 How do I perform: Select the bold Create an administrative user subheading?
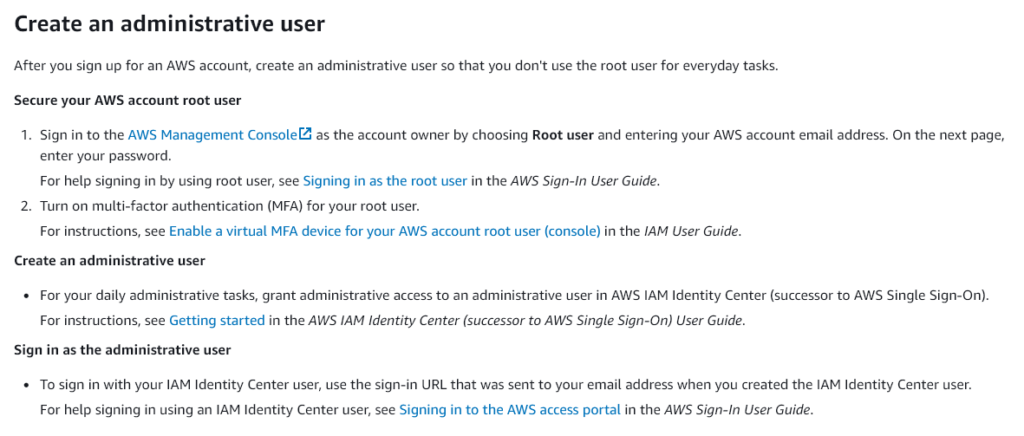(x=110, y=260)
